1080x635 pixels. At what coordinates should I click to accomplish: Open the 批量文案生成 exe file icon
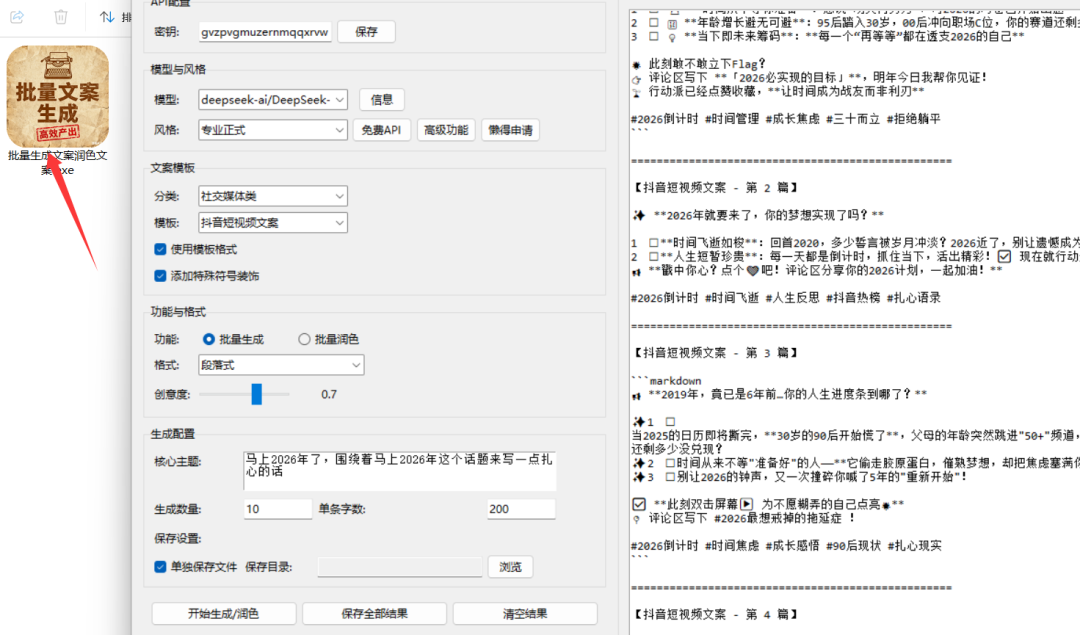(58, 96)
